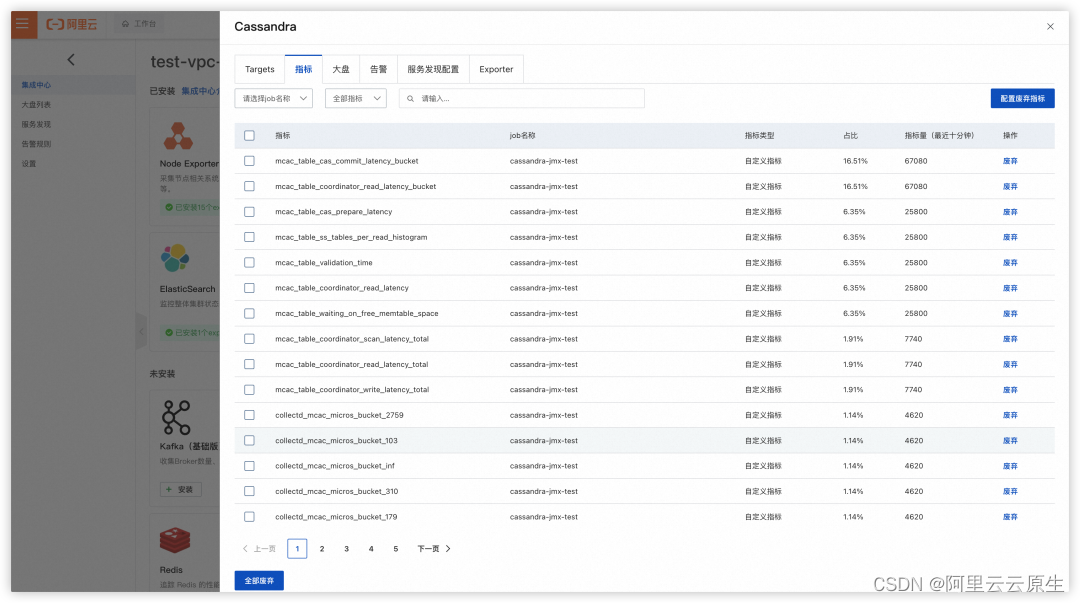Image resolution: width=1080 pixels, height=603 pixels.
Task: Open 设置 in the sidebar
Action: tap(28, 164)
